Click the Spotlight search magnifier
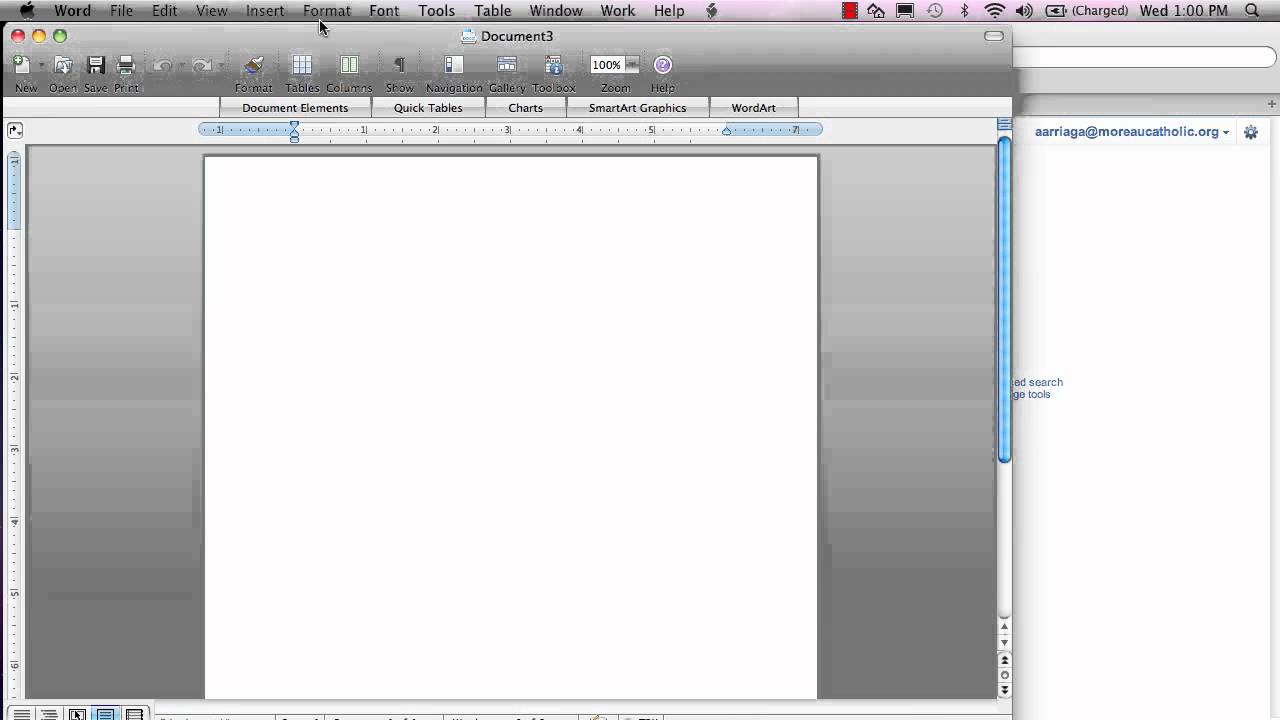 (1253, 11)
